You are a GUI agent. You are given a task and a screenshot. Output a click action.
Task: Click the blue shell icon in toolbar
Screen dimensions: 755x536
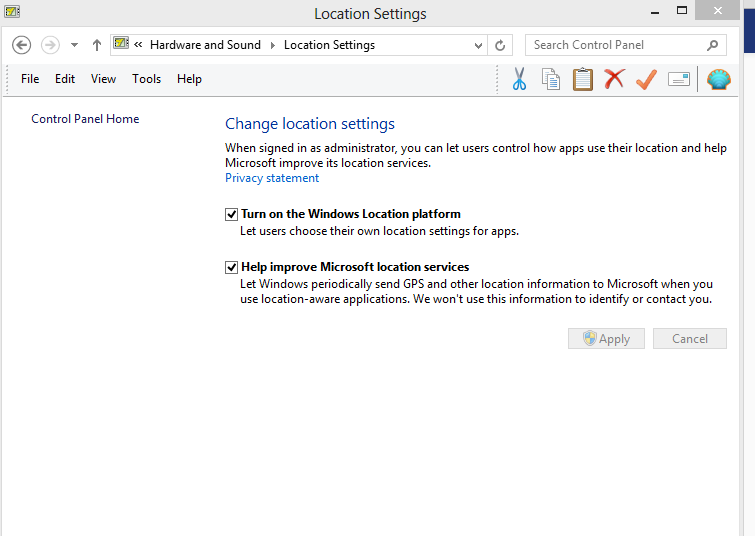pos(719,79)
